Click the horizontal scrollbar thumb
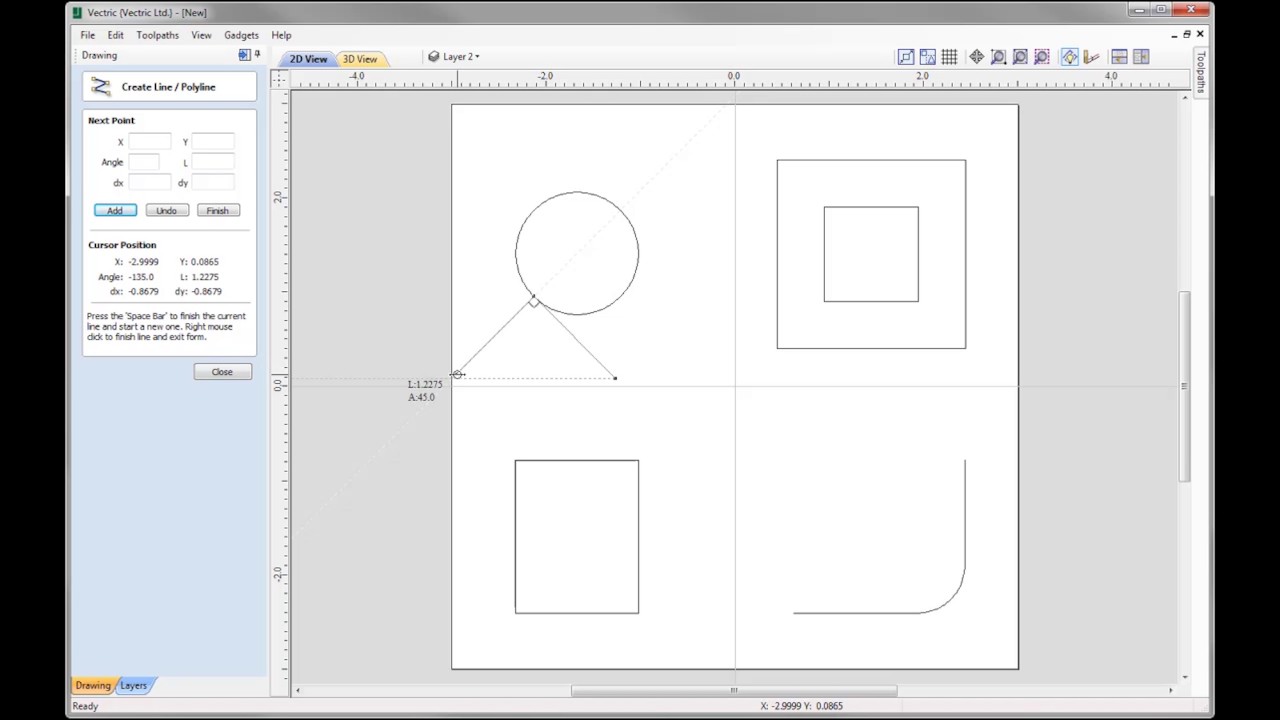Image resolution: width=1280 pixels, height=720 pixels. 734,690
